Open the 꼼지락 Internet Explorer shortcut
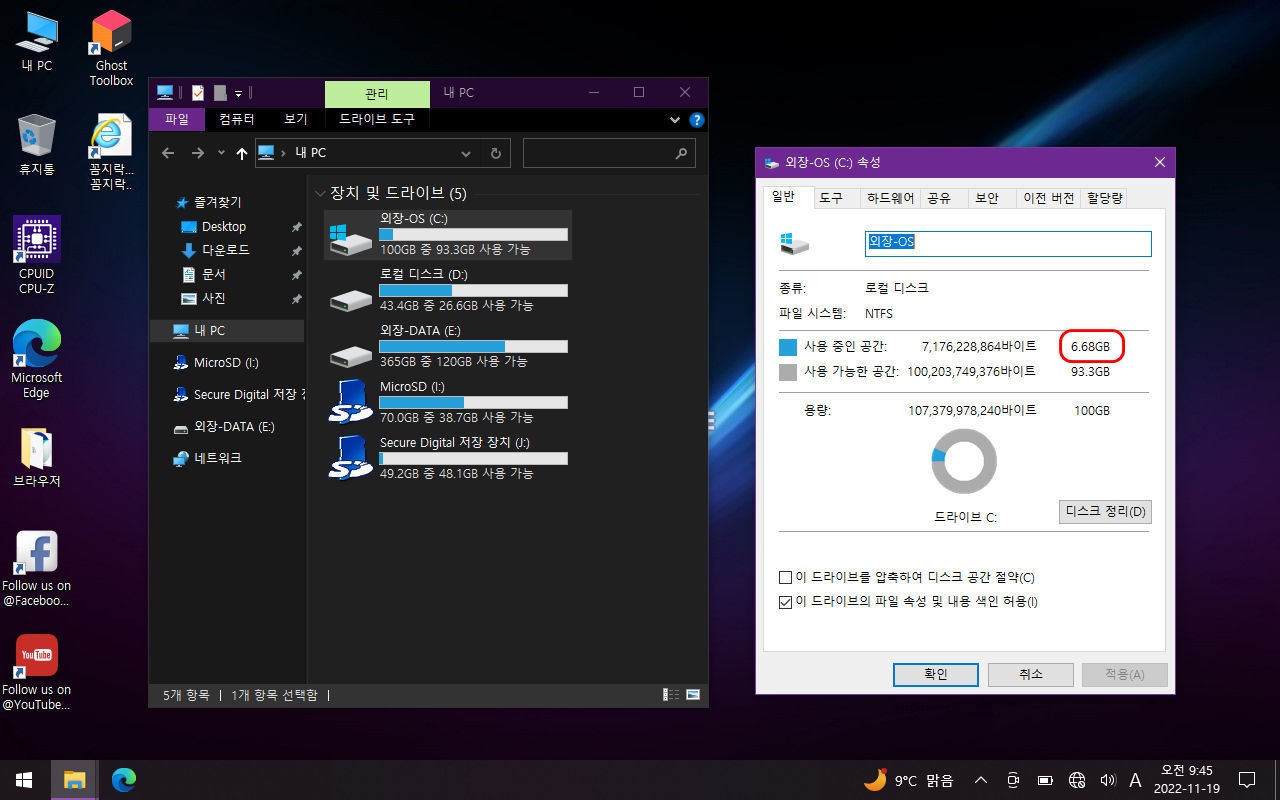This screenshot has height=800, width=1280. (x=111, y=152)
